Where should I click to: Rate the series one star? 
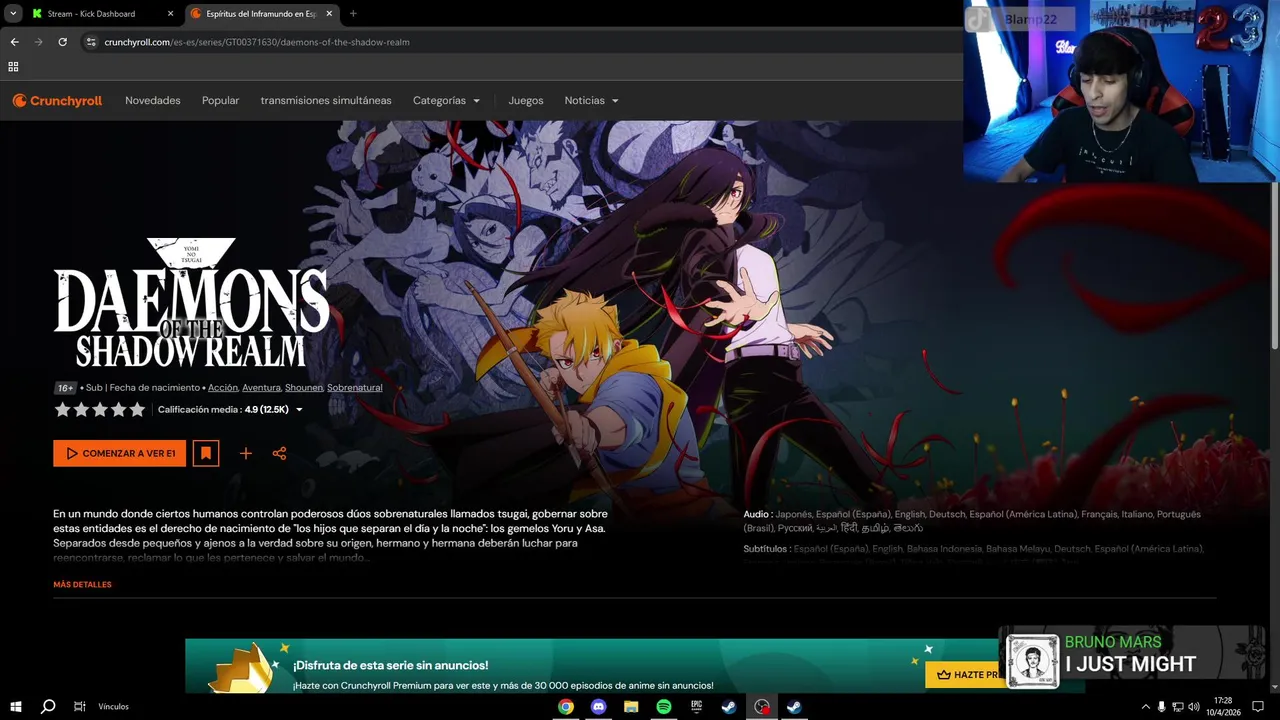click(x=62, y=409)
